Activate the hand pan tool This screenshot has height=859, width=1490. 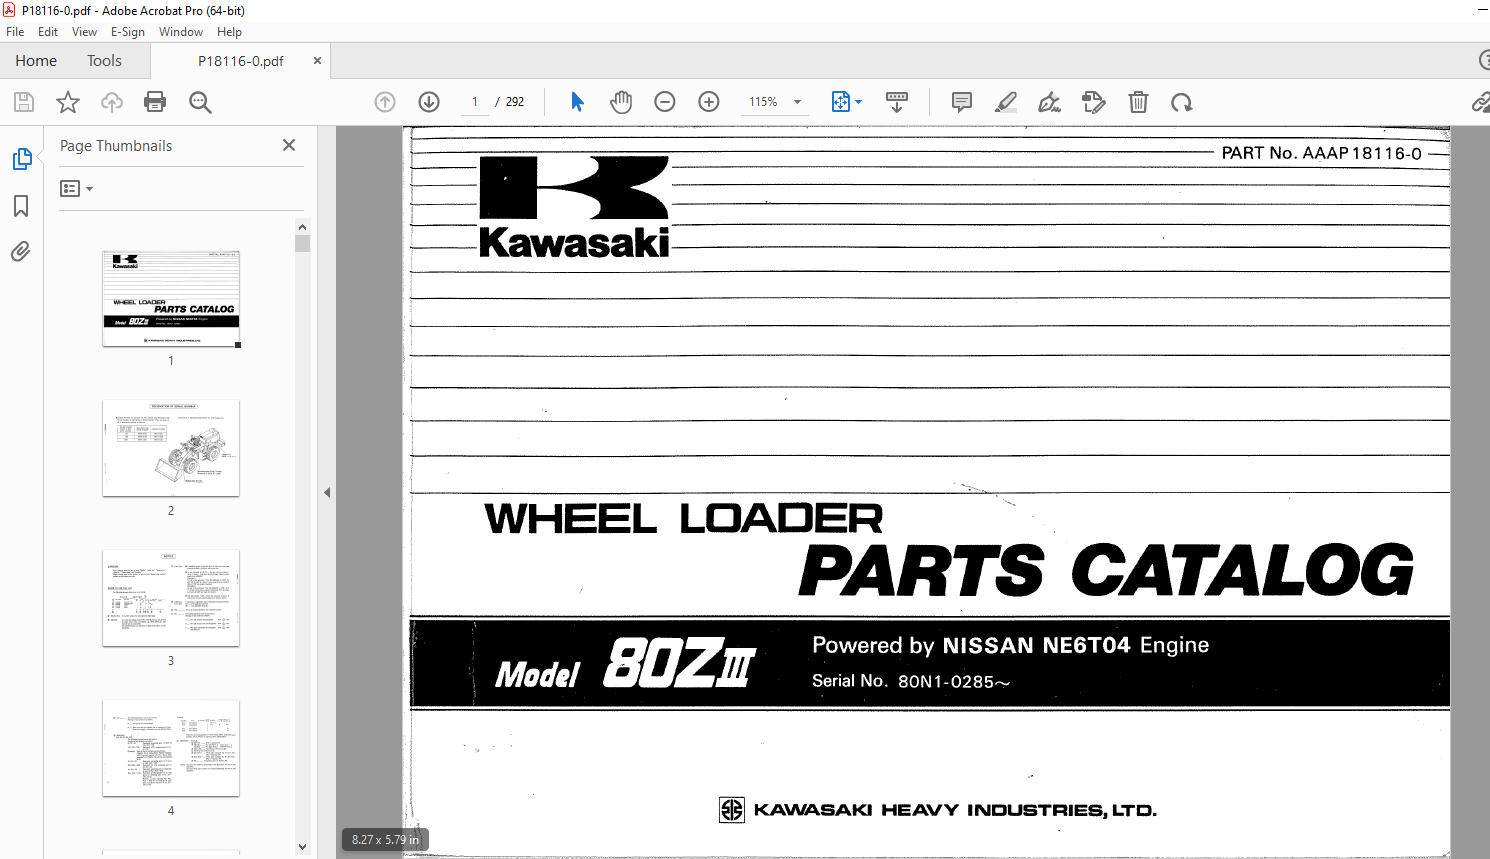621,102
